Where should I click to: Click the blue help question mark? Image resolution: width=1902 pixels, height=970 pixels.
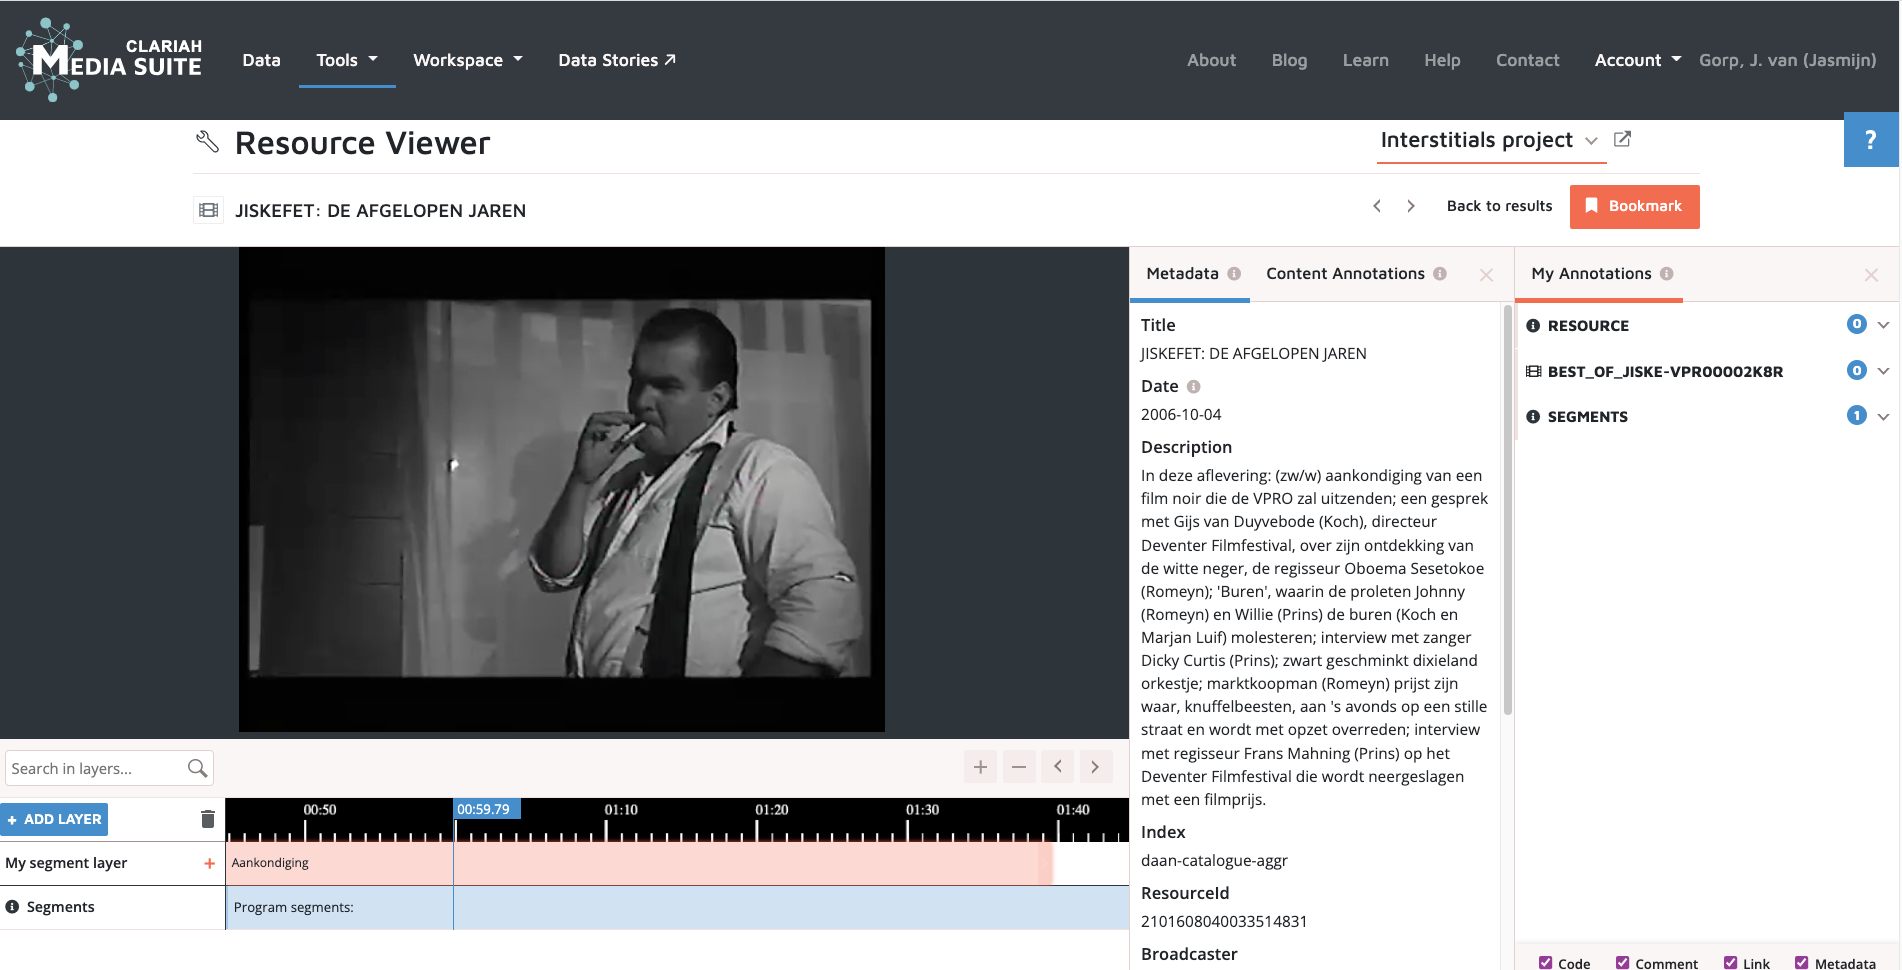tap(1870, 140)
